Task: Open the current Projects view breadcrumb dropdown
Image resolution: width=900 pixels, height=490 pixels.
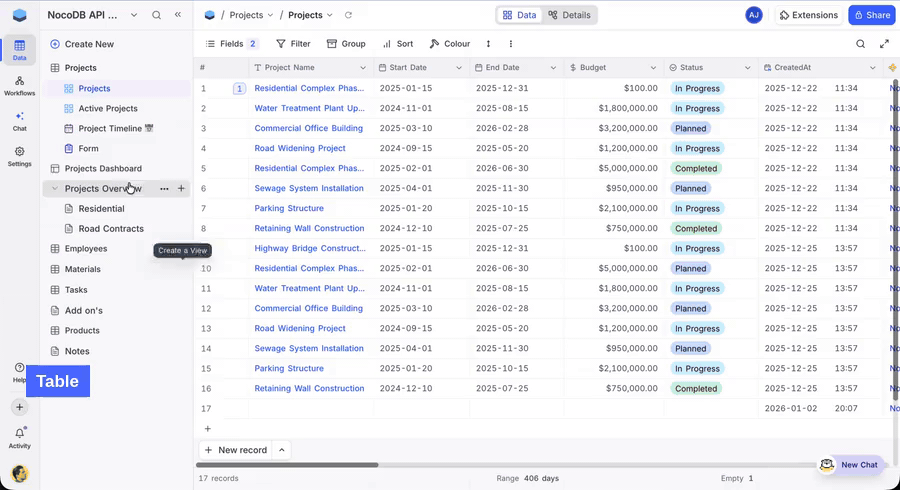Action: click(x=329, y=15)
